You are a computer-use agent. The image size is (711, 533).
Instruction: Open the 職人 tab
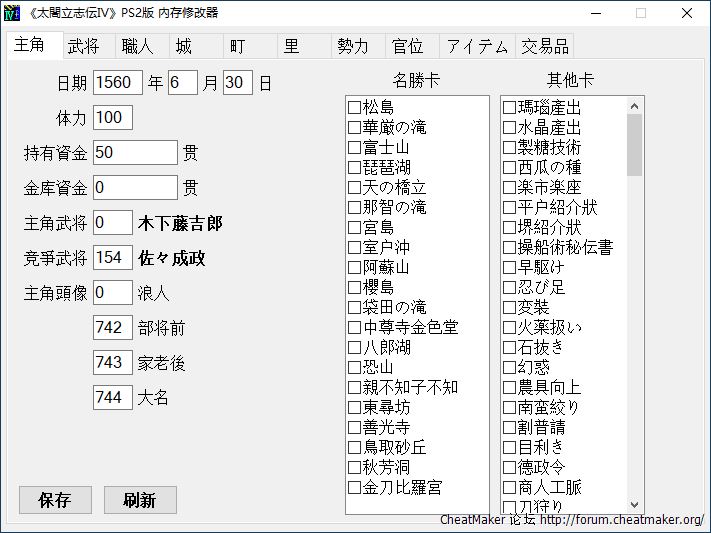pyautogui.click(x=137, y=46)
